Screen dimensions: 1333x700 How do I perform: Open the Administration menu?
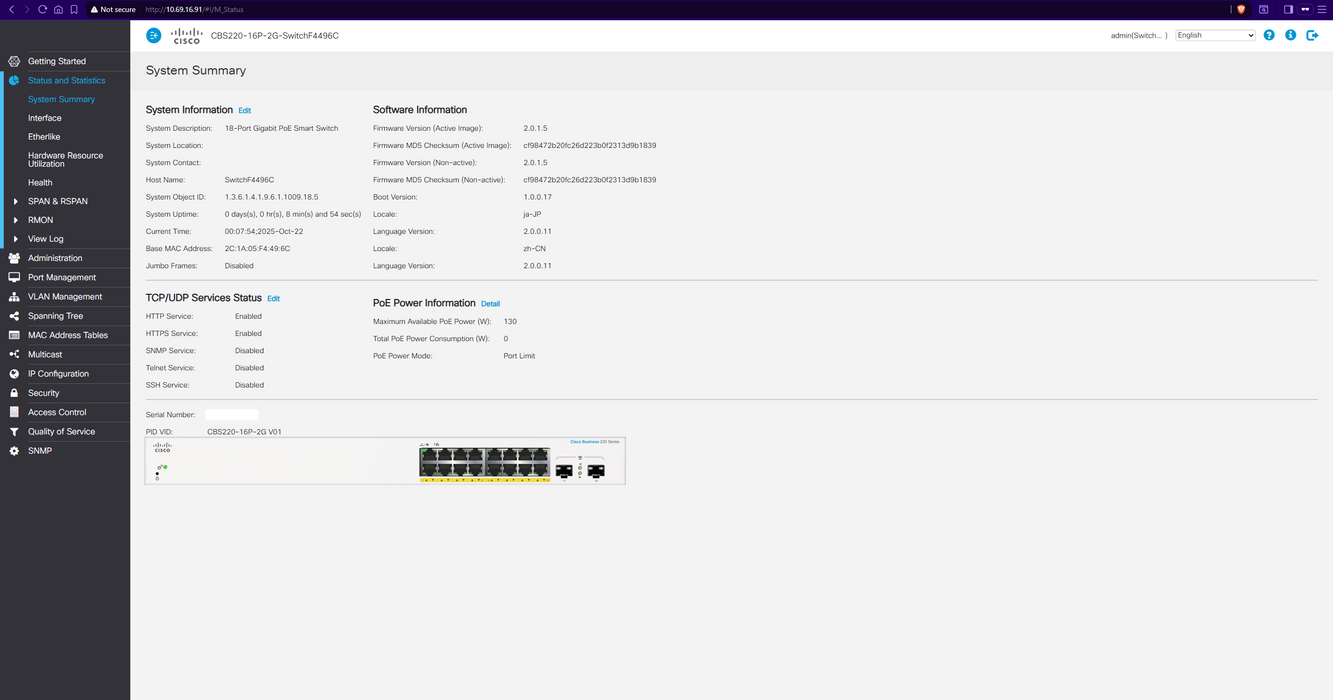[55, 258]
